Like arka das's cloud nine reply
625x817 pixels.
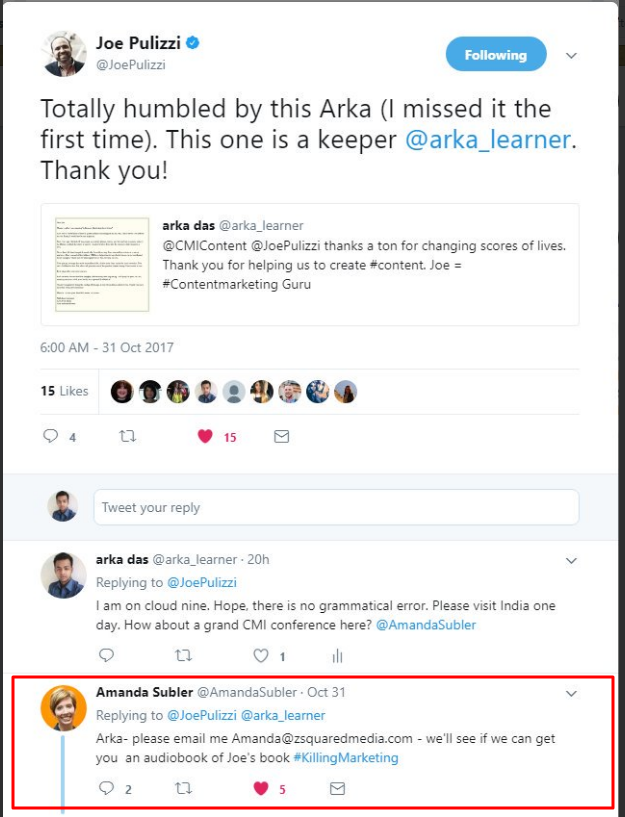point(261,656)
